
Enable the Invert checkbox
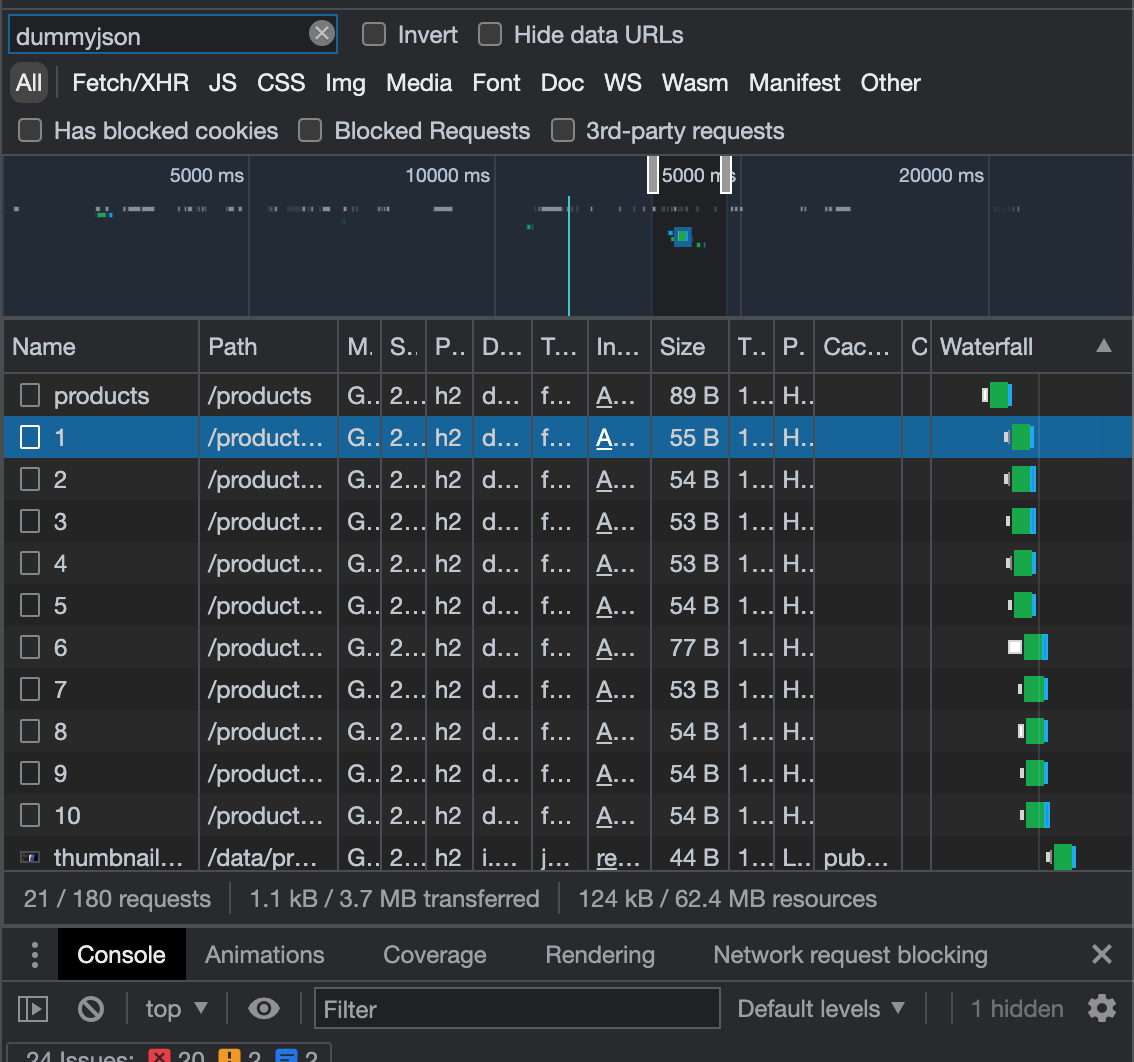[374, 35]
